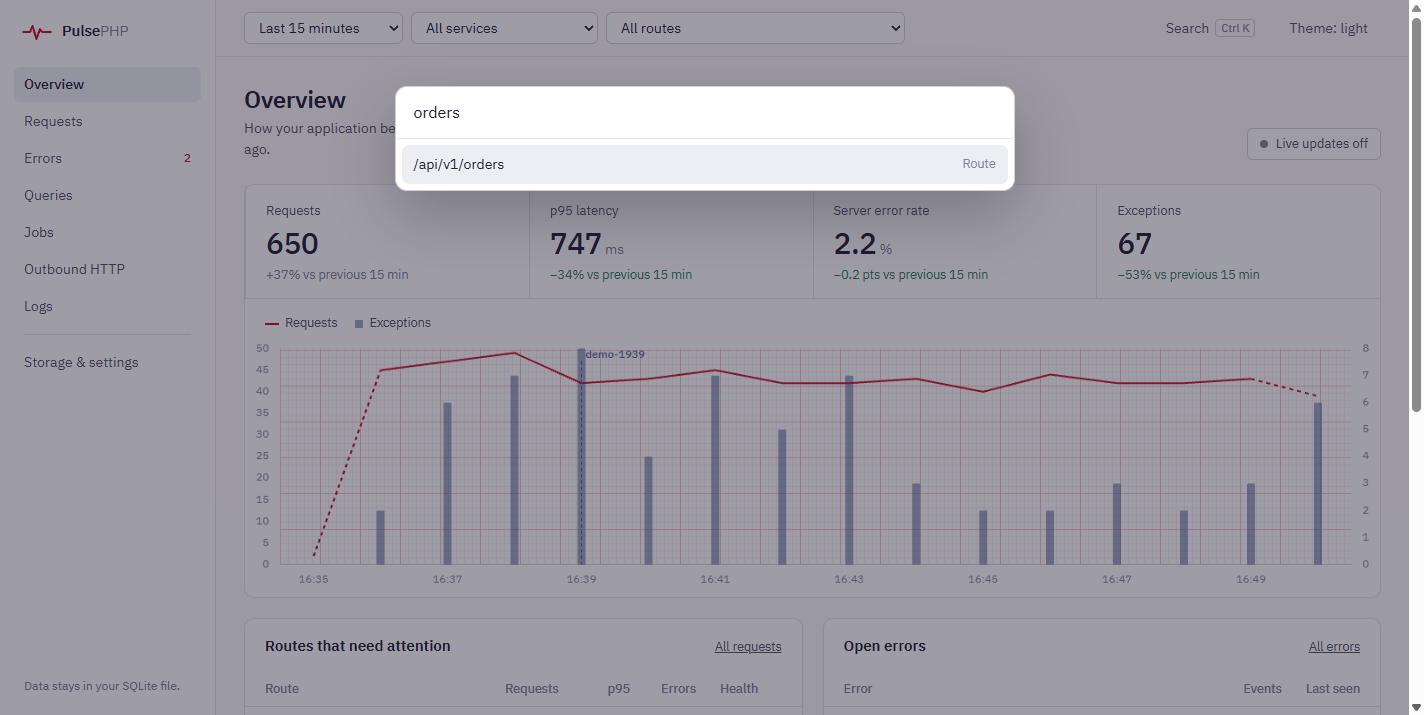Click the 'Events' column header
Image resolution: width=1424 pixels, height=715 pixels.
[1262, 689]
